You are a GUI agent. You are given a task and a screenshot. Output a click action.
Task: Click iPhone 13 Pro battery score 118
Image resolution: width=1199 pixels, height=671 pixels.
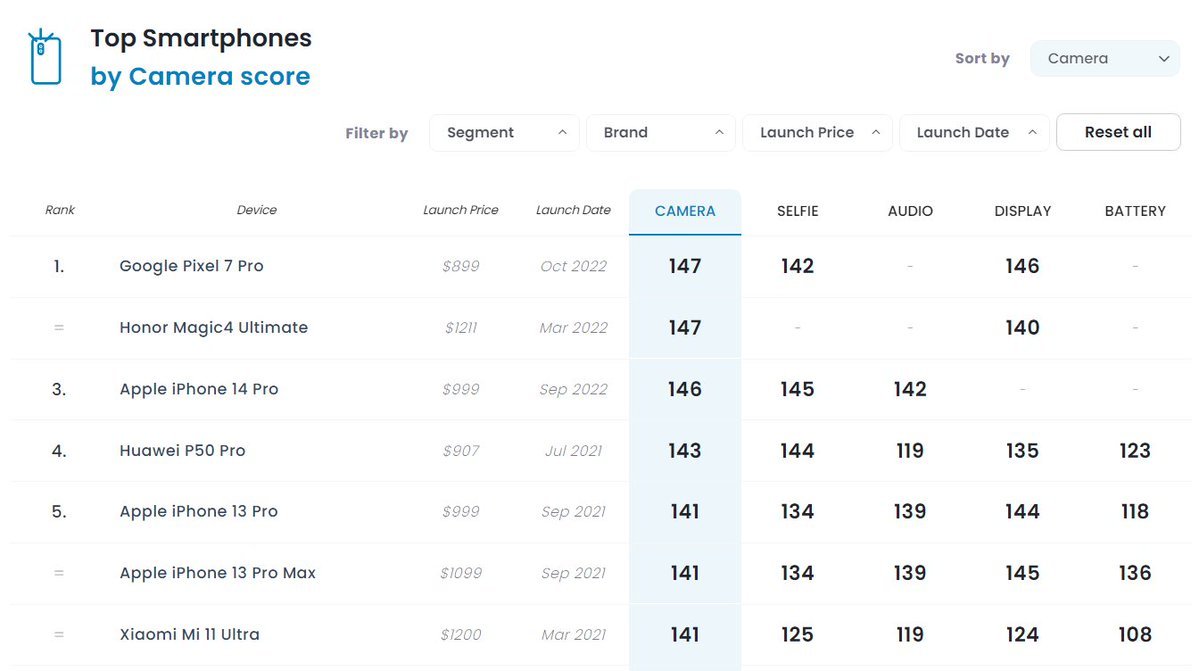click(1135, 511)
